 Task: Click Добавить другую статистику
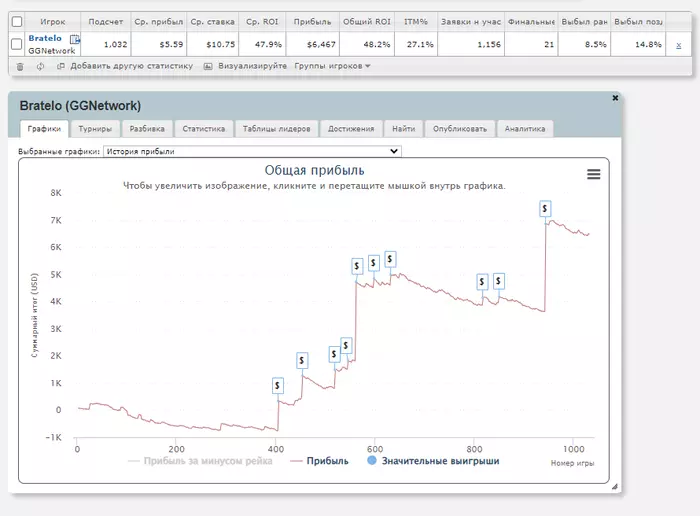tap(125, 66)
